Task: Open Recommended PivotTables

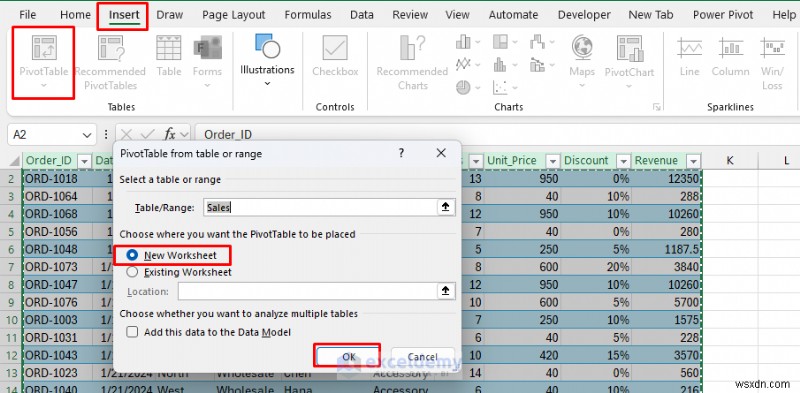Action: (x=111, y=63)
